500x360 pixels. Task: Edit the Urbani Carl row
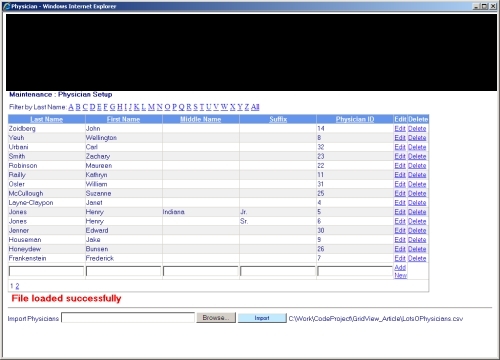pyautogui.click(x=400, y=147)
